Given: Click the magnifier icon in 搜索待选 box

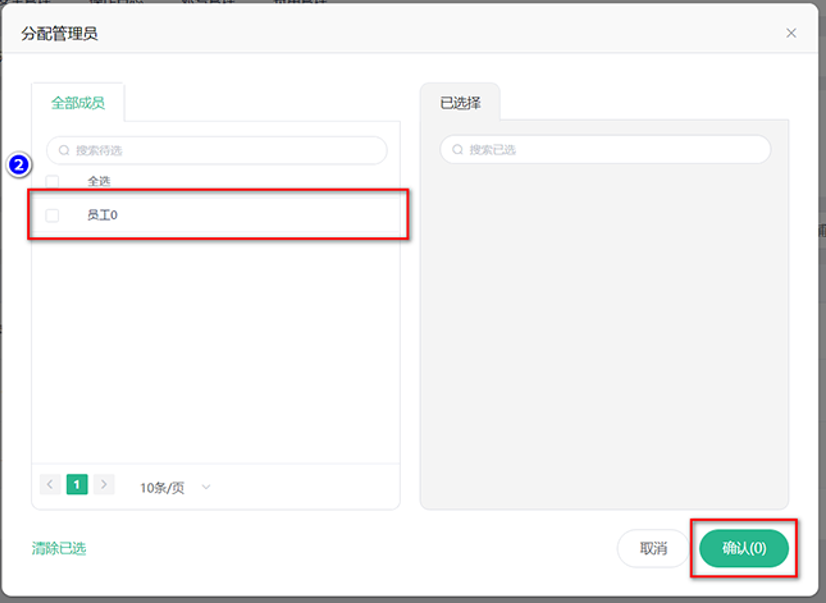Looking at the screenshot, I should [65, 150].
